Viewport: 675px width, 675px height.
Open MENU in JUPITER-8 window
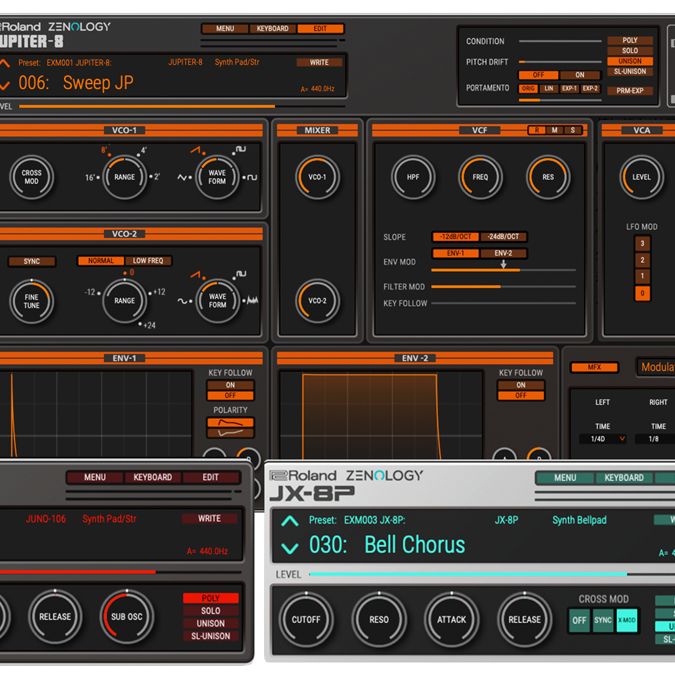point(225,29)
